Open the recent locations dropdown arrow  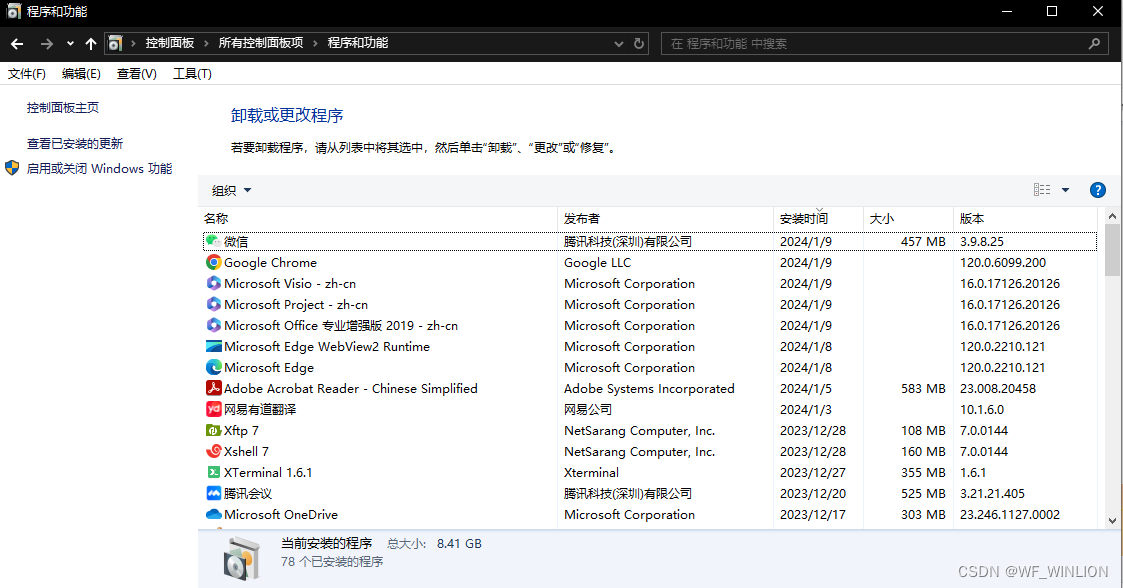tap(70, 44)
